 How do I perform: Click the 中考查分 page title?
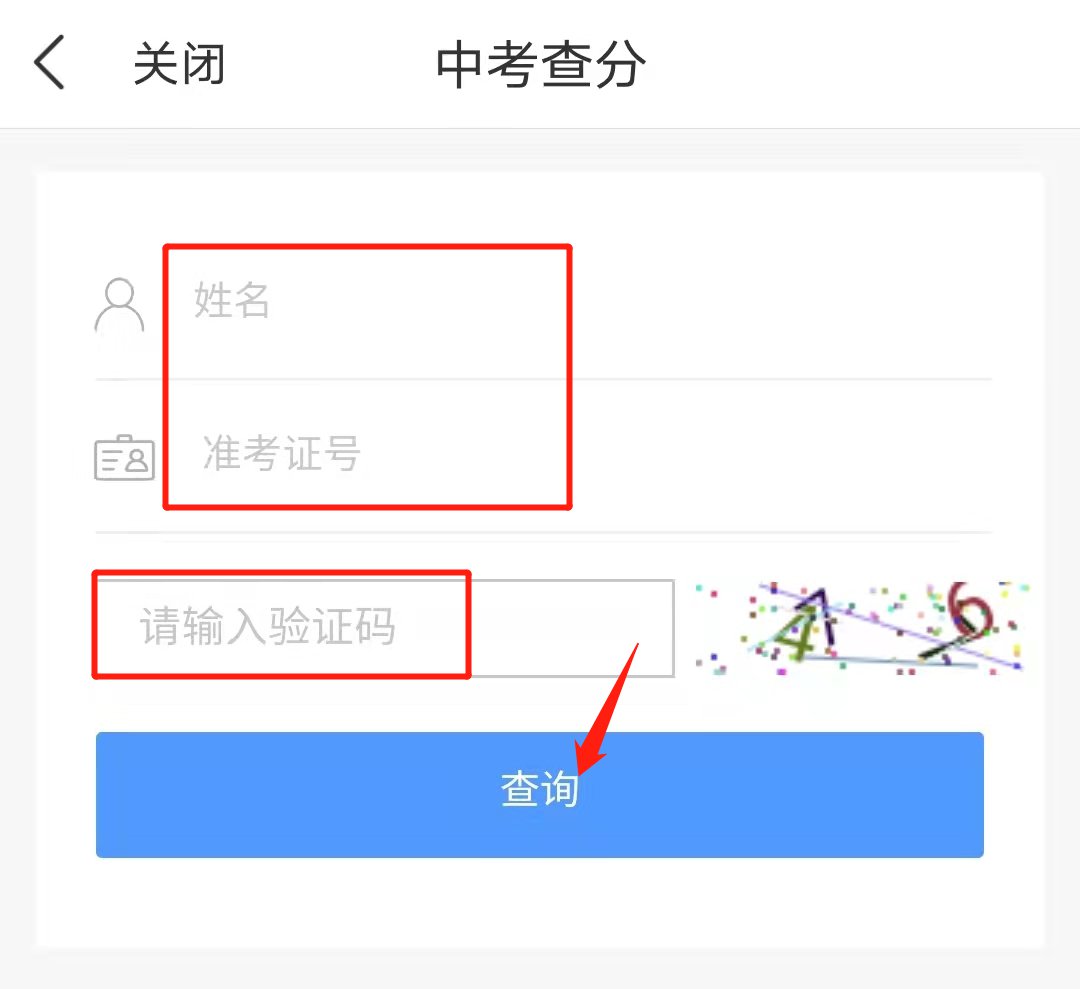(541, 64)
